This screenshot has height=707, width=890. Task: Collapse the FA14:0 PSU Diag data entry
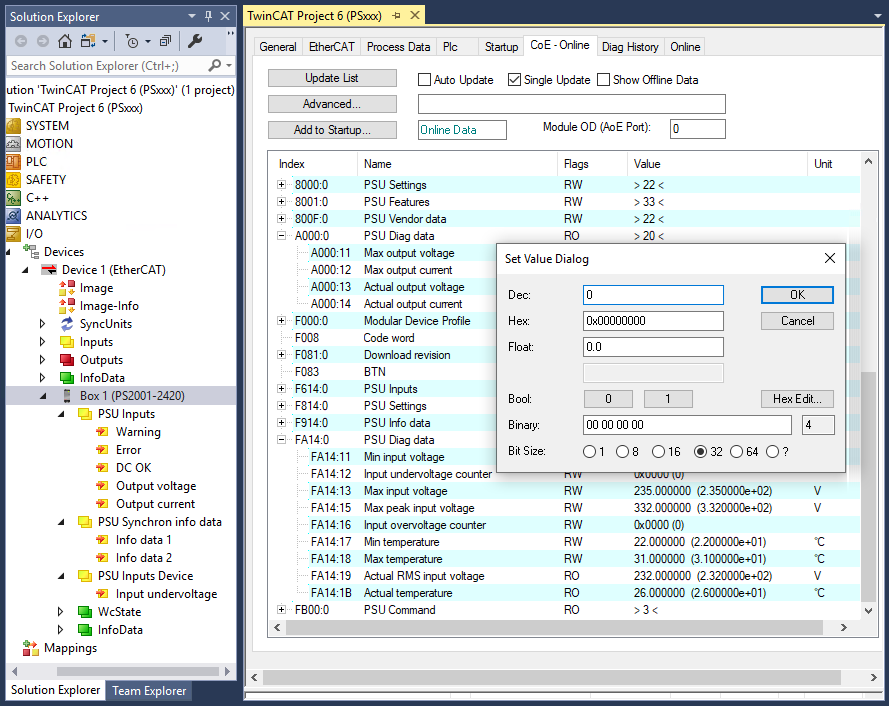tap(282, 439)
